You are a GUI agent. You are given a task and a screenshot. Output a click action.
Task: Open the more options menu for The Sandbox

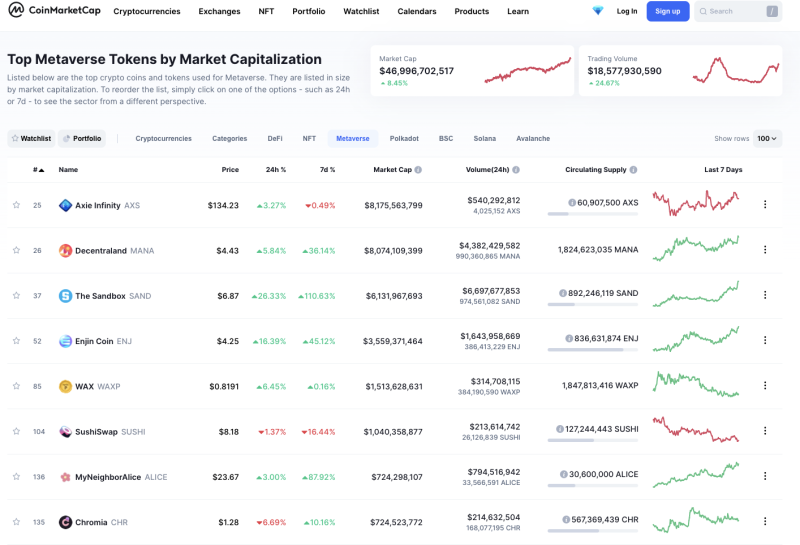765,295
